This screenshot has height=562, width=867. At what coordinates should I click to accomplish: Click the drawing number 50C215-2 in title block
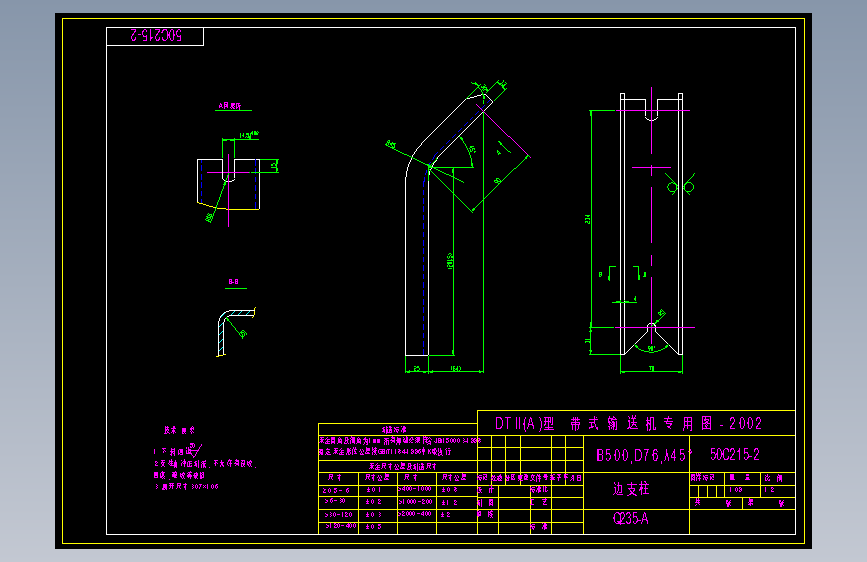click(x=735, y=455)
